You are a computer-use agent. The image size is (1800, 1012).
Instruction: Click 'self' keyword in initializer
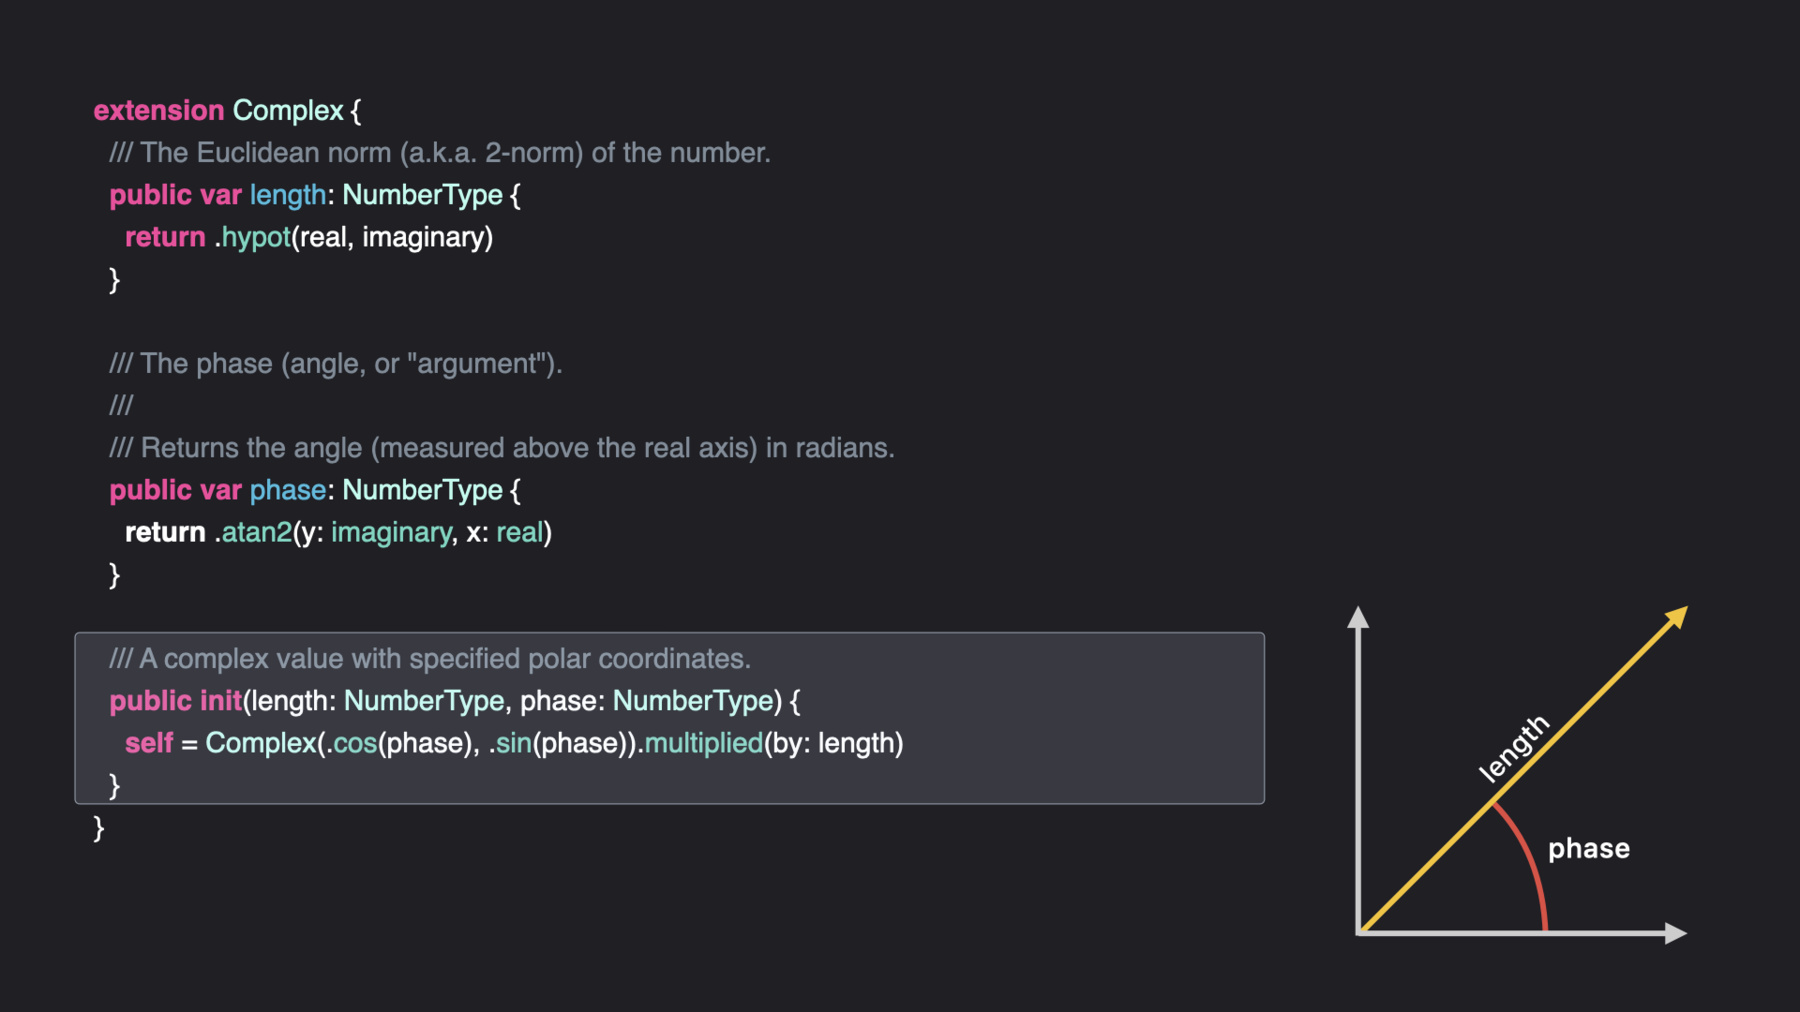click(x=149, y=743)
